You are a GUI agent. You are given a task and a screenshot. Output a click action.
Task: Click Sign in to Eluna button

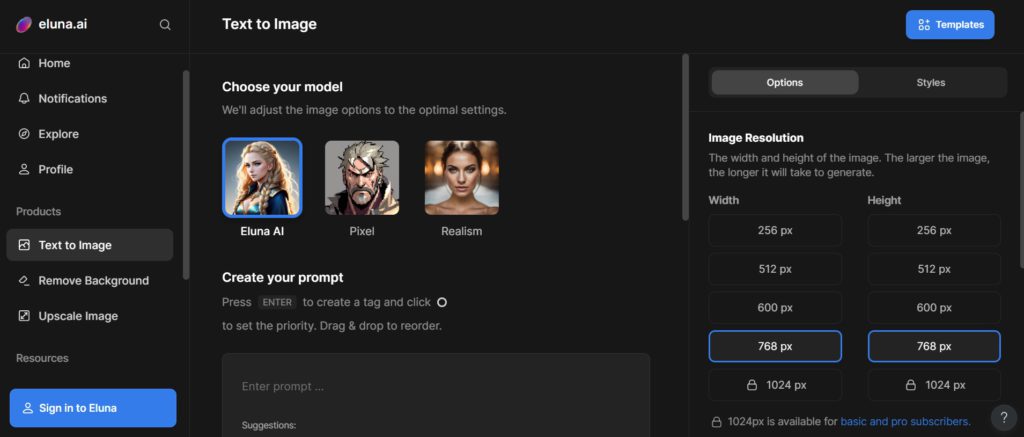(x=93, y=408)
